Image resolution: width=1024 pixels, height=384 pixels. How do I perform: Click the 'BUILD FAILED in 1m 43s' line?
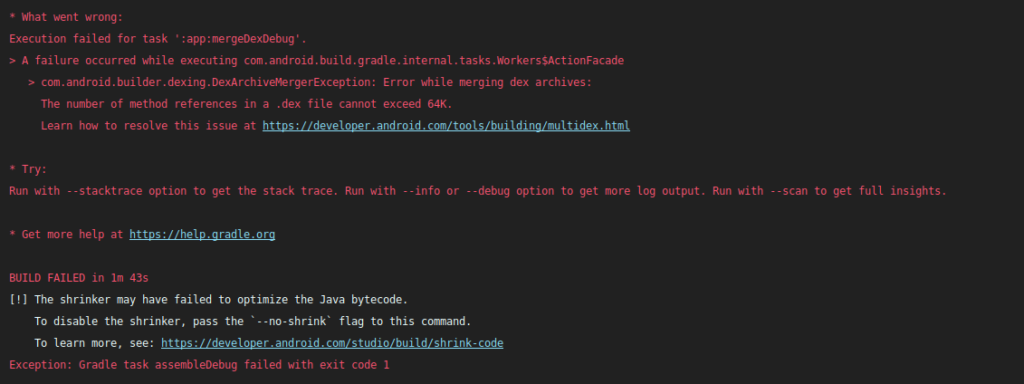pos(79,278)
